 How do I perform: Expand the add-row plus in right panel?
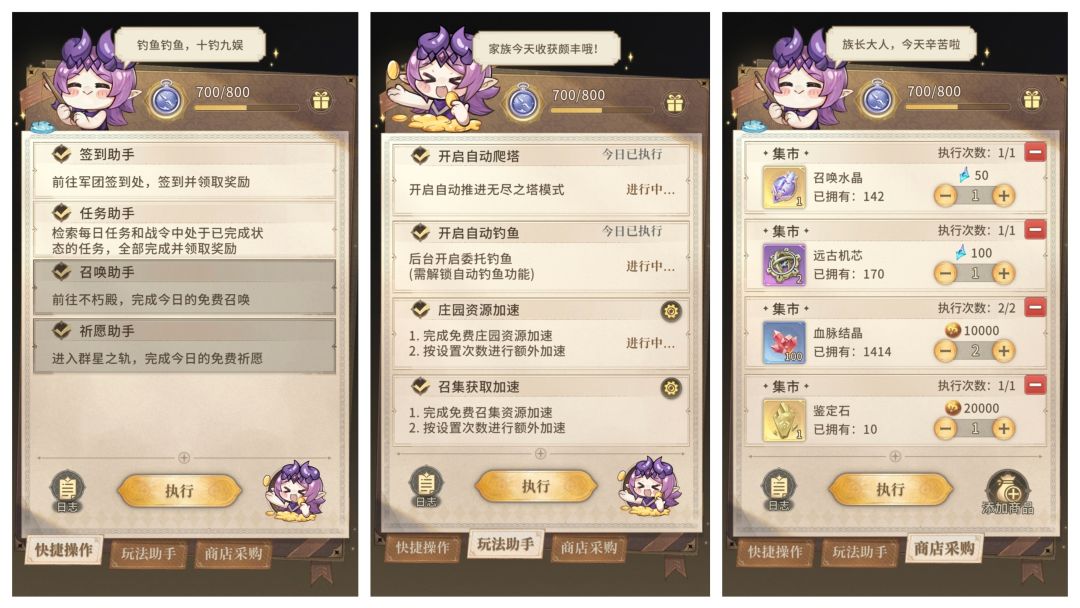click(x=895, y=457)
